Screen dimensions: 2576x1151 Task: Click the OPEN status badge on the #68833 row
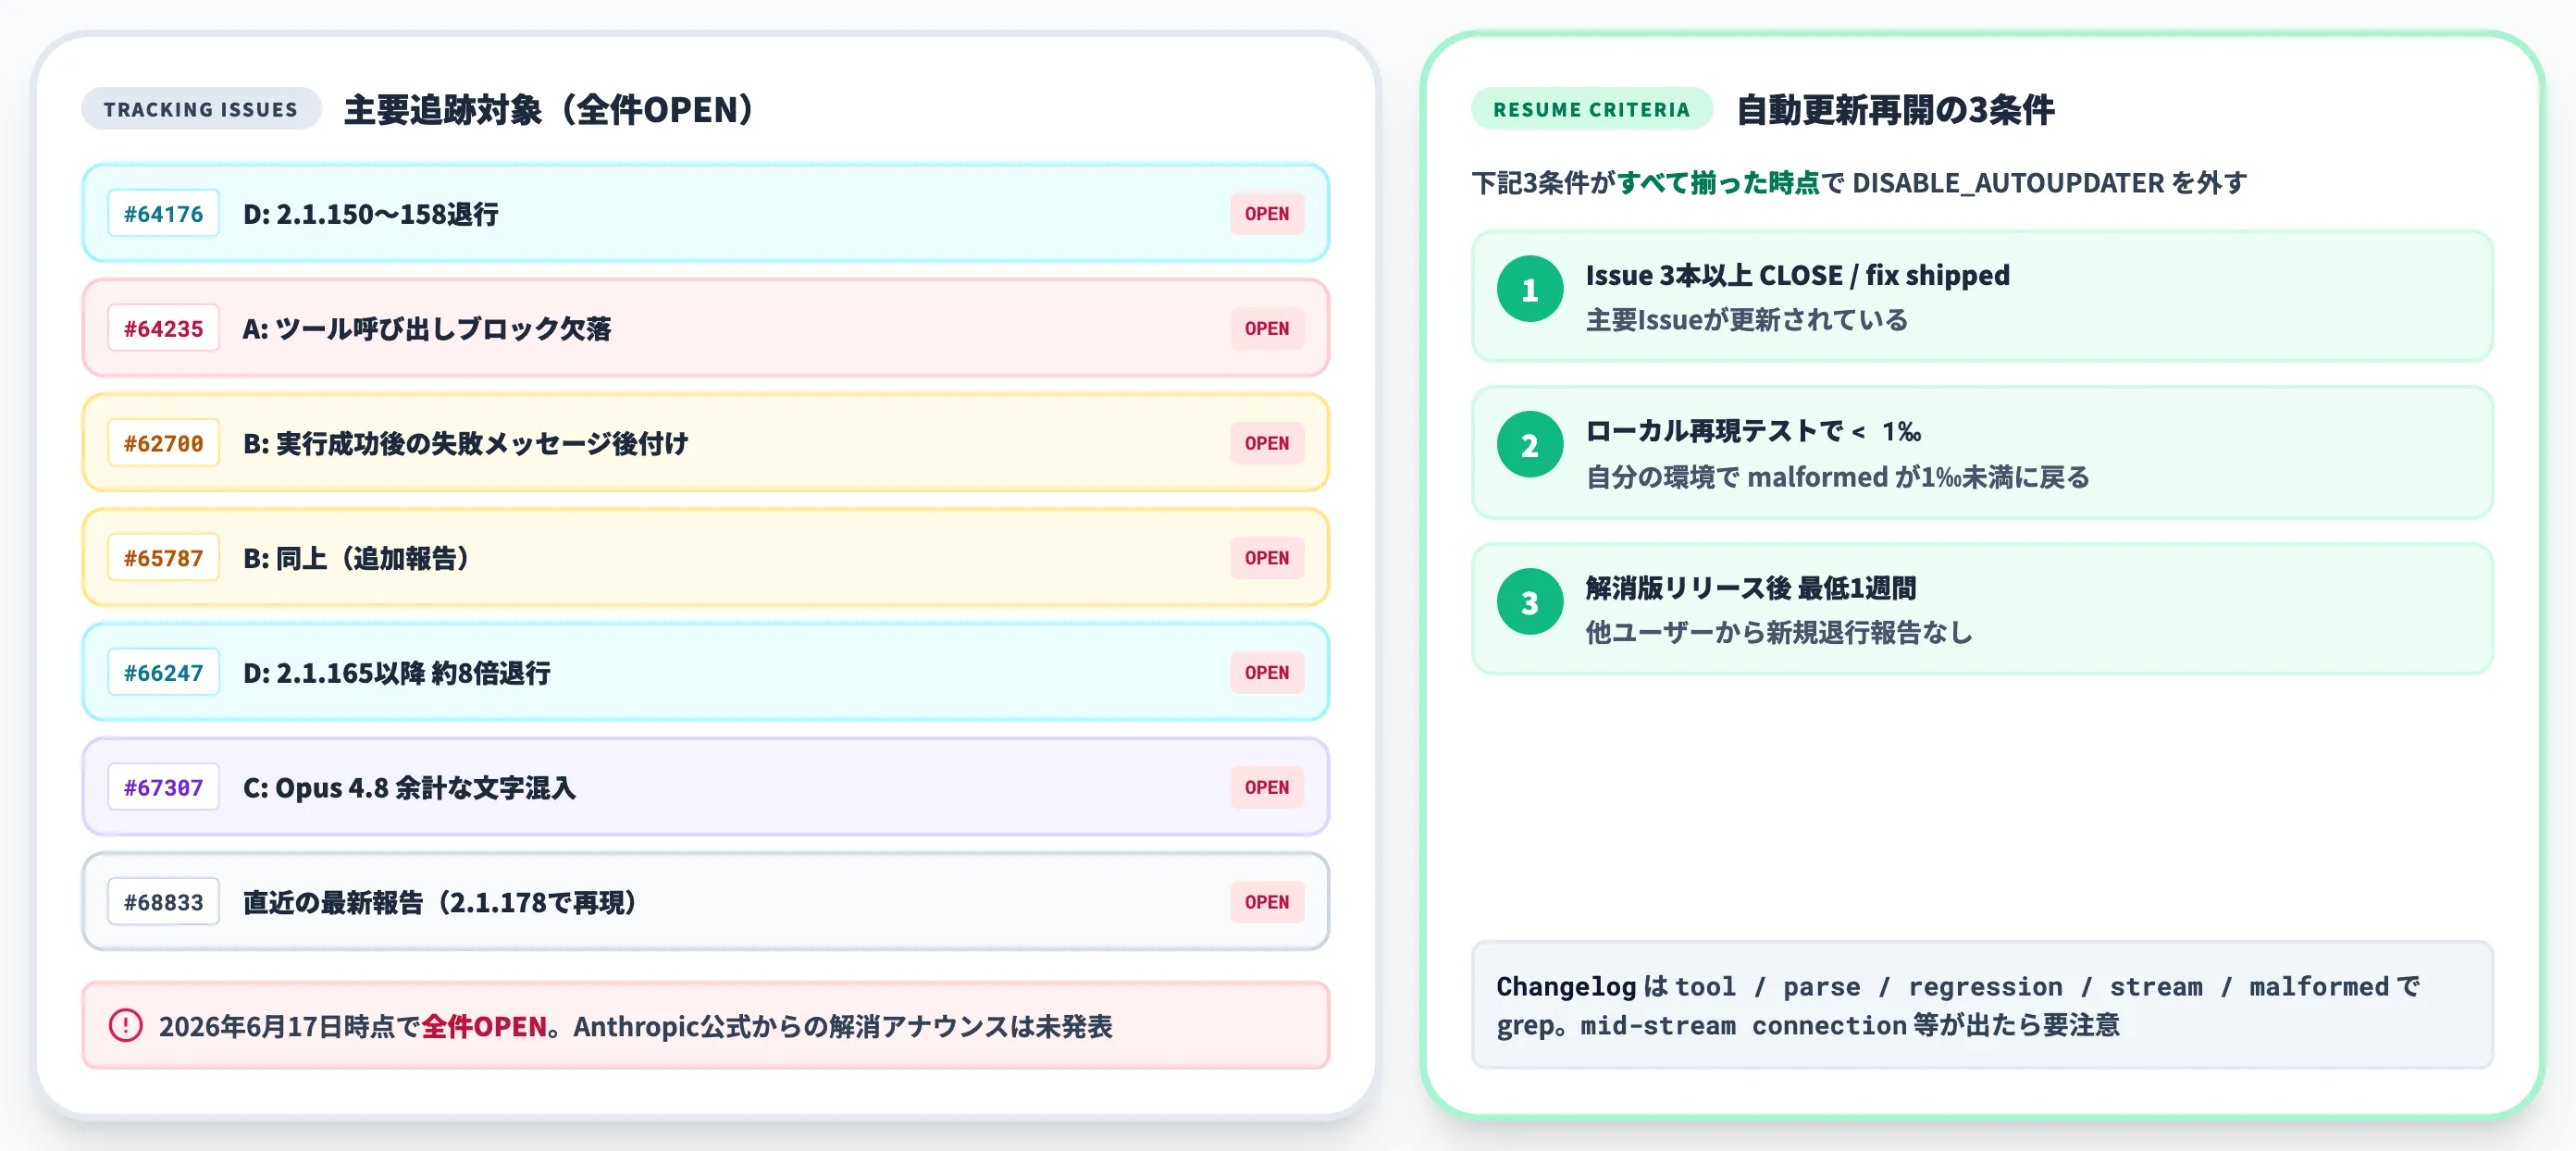tap(1266, 902)
